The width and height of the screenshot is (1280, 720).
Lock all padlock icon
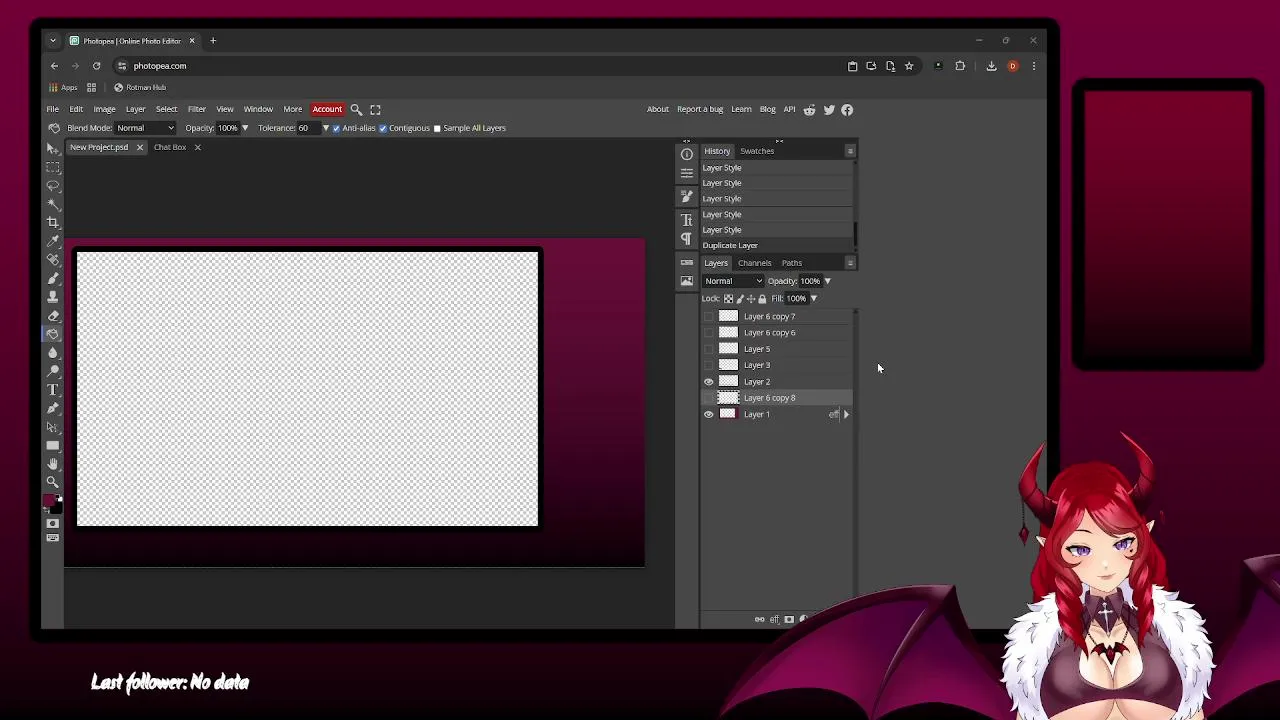(x=762, y=299)
